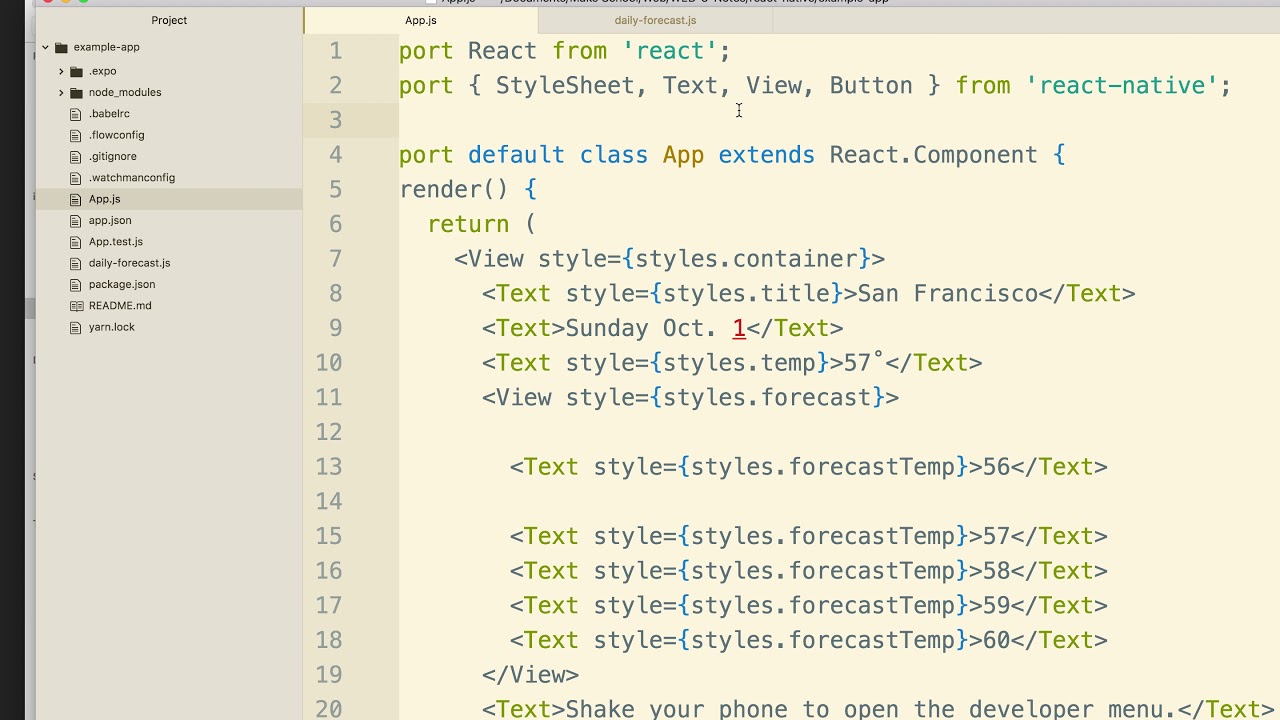1280x720 pixels.
Task: Click forecast value 60 on line 18
Action: pyautogui.click(x=996, y=640)
